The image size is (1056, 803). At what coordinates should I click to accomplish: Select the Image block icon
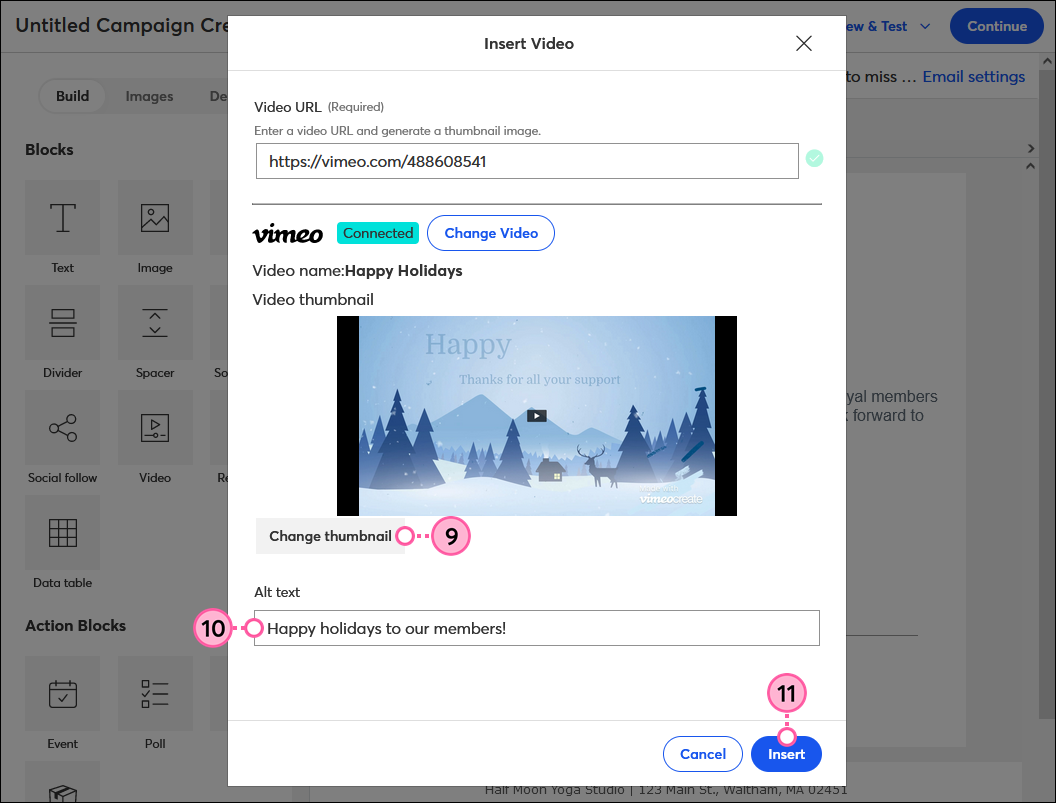pos(155,218)
